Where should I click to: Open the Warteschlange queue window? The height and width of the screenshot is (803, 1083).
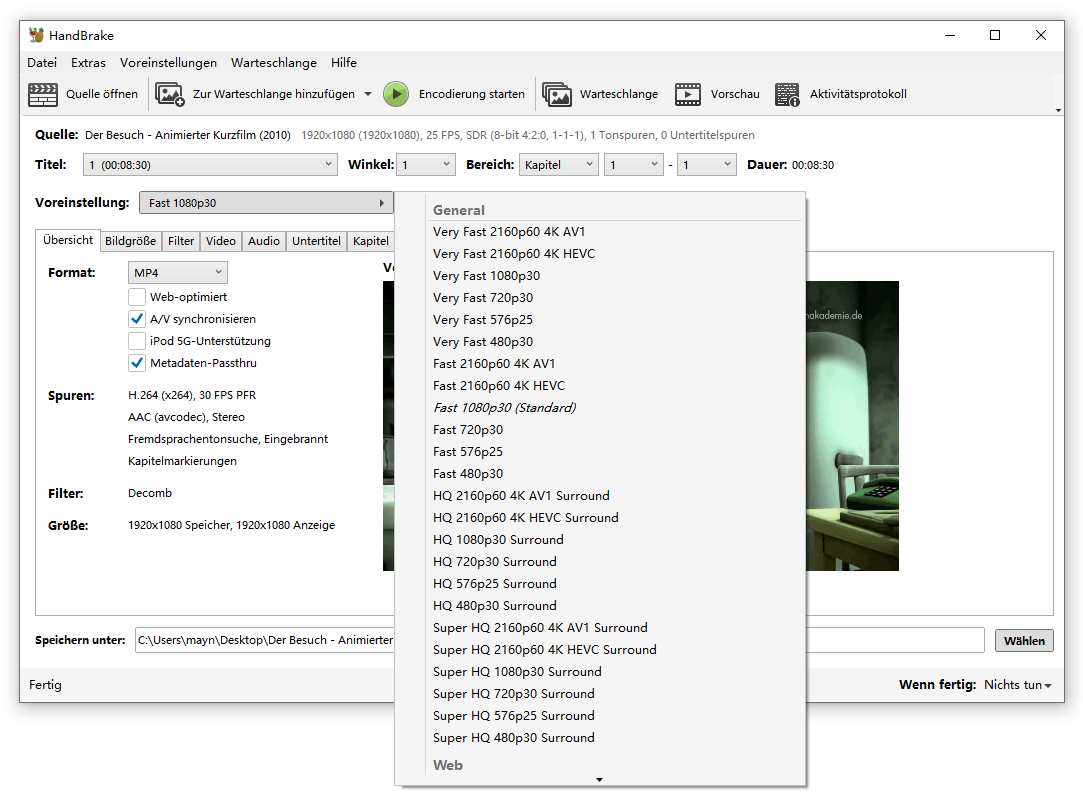point(600,95)
